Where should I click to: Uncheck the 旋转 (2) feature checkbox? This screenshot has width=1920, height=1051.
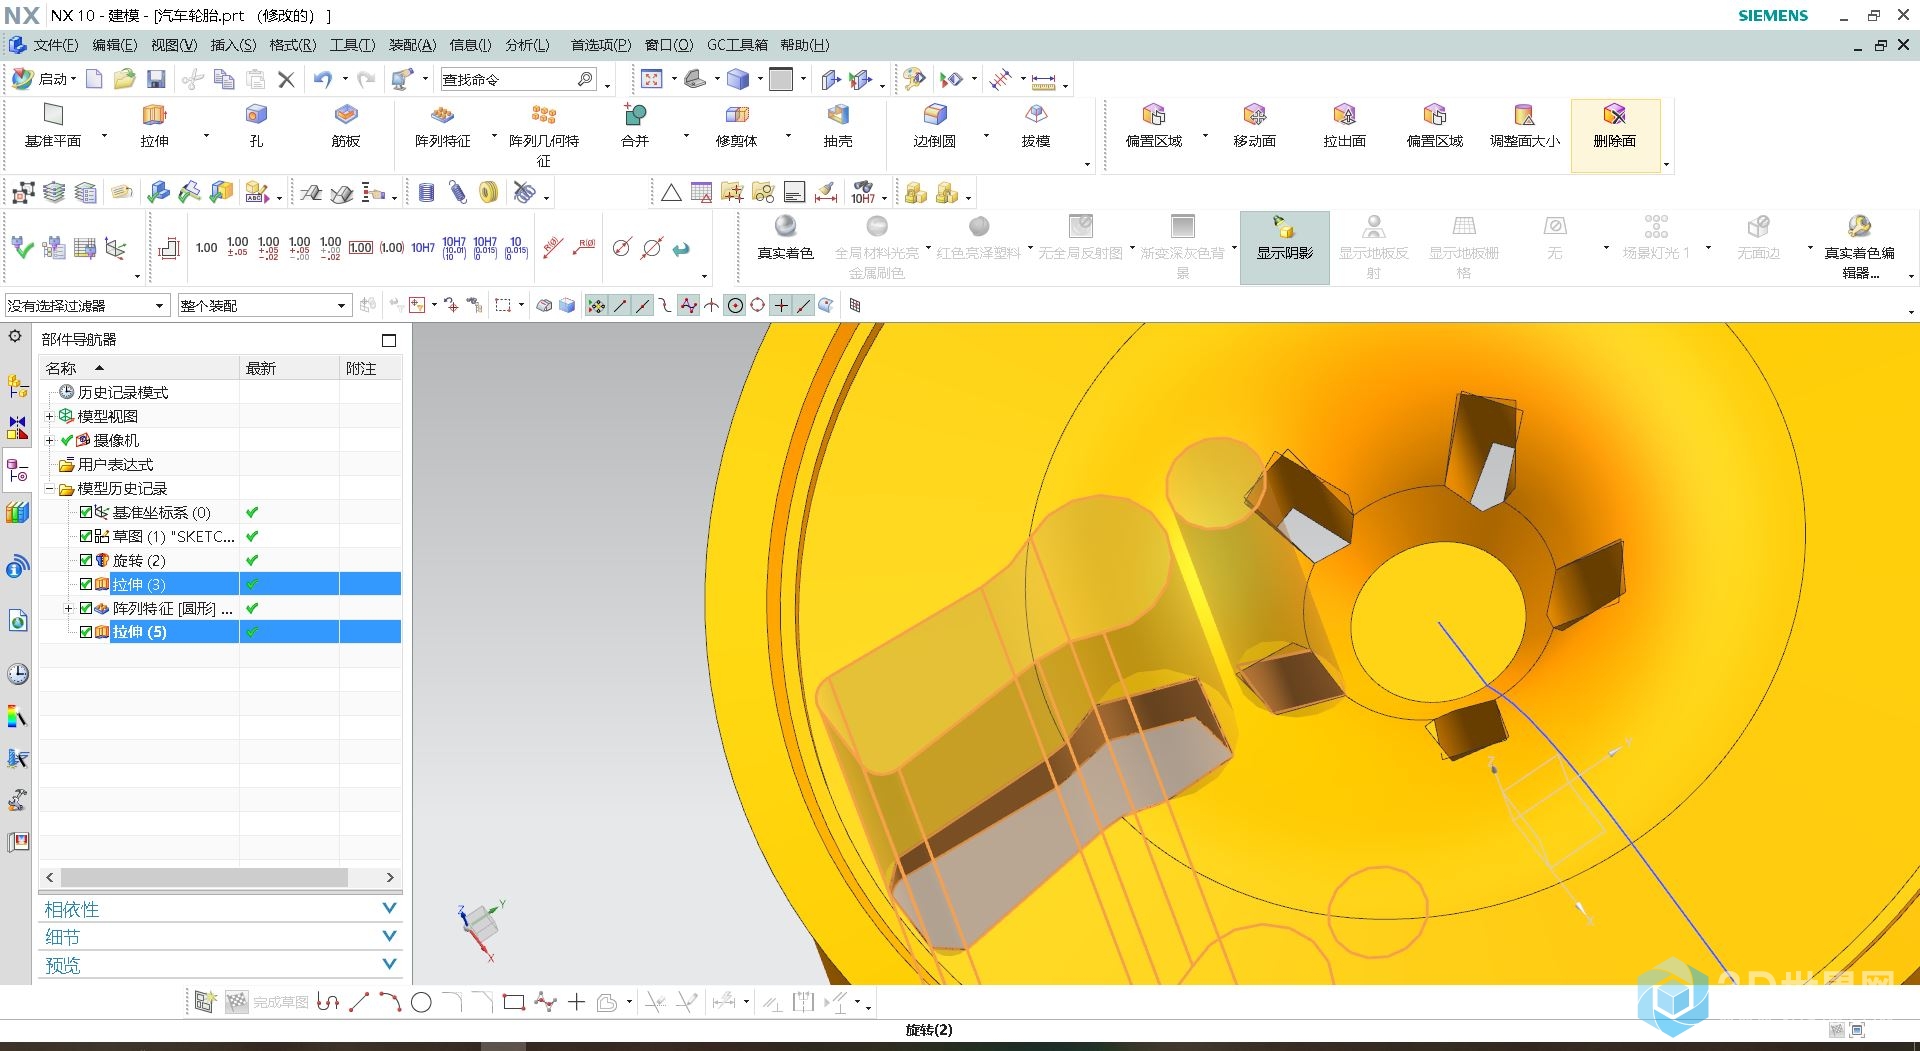86,560
